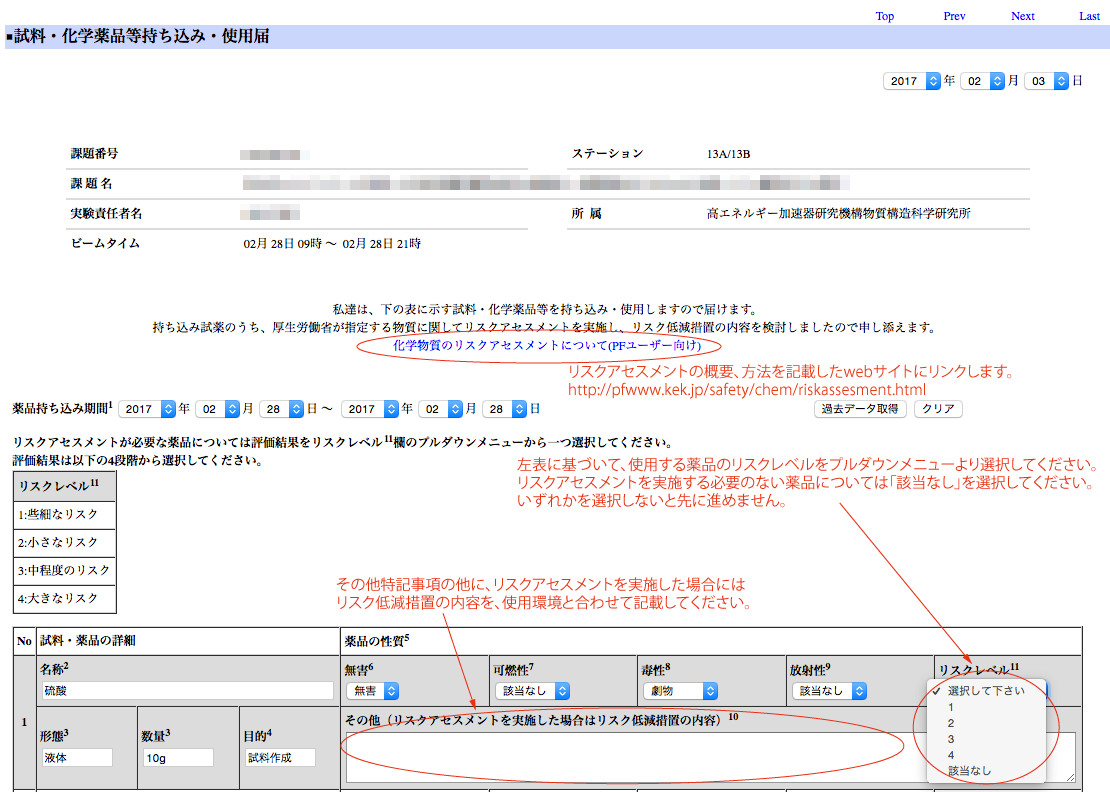This screenshot has width=1110, height=792.
Task: Open the Top navigation link
Action: pyautogui.click(x=884, y=16)
